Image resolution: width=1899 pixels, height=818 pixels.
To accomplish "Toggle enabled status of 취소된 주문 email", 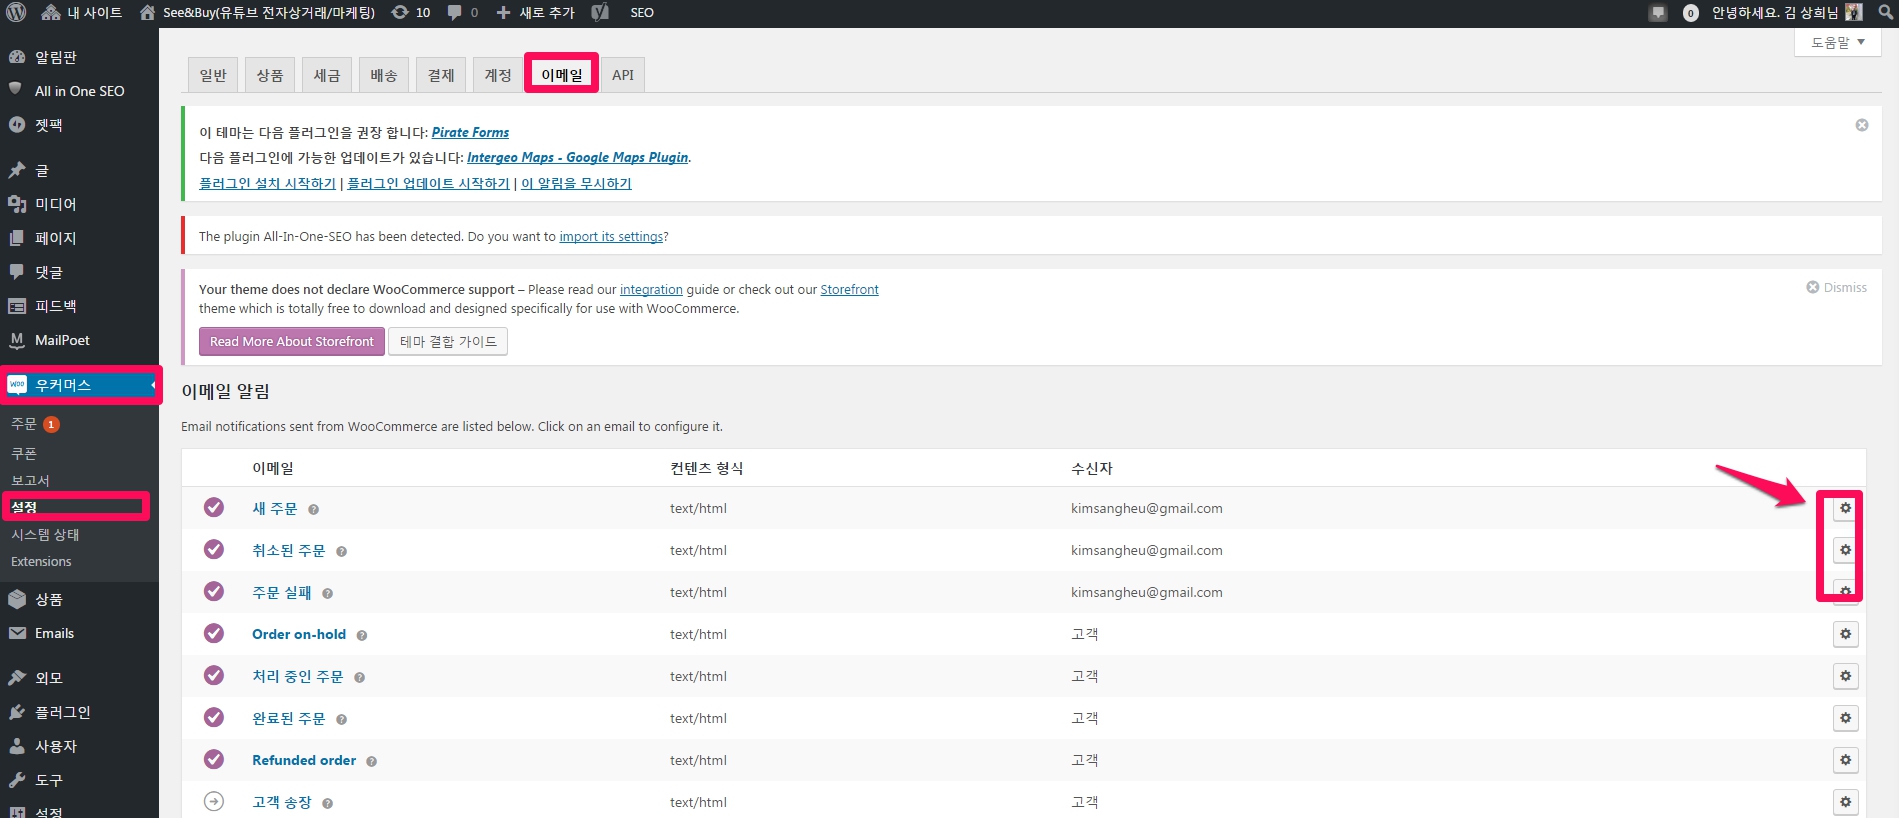I will click(214, 549).
